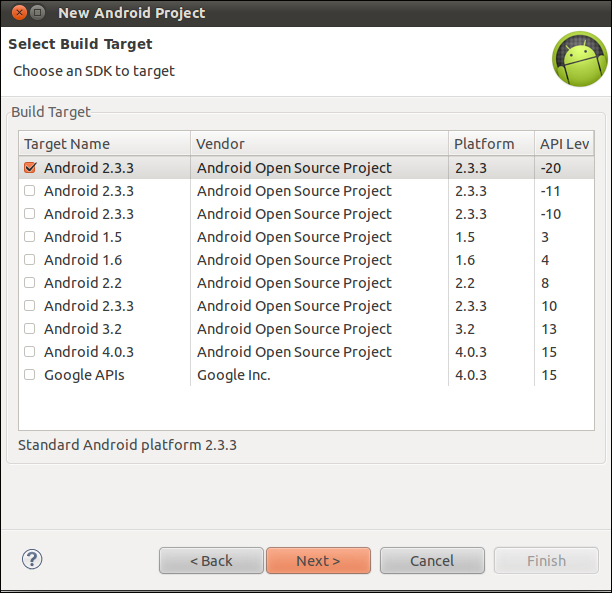
Task: Sort by the Target Name column header
Action: click(x=105, y=144)
